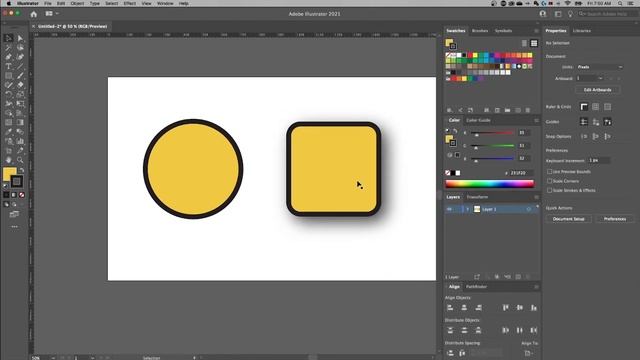Click the first icon at Layers panel bottom
Image resolution: width=640 pixels, height=360 pixels.
click(x=477, y=277)
